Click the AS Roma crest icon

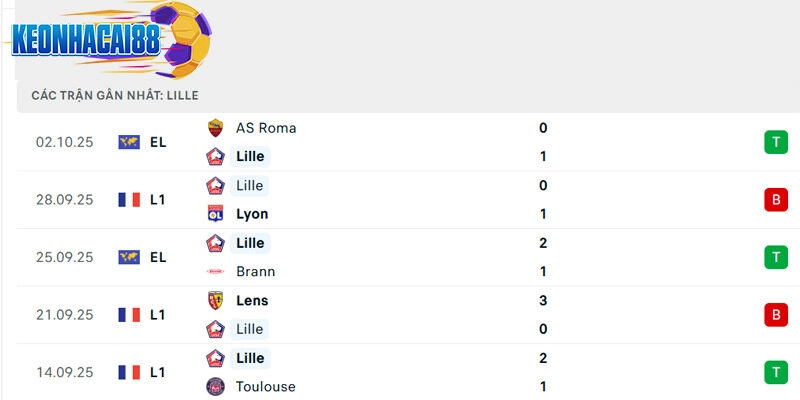[215, 128]
